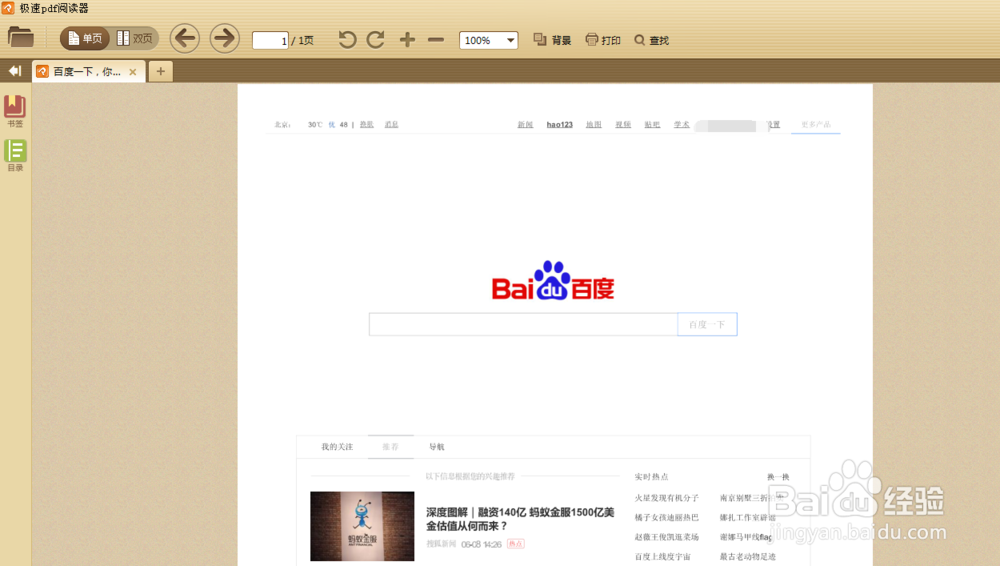Switch to single page view (单页)

tap(85, 39)
